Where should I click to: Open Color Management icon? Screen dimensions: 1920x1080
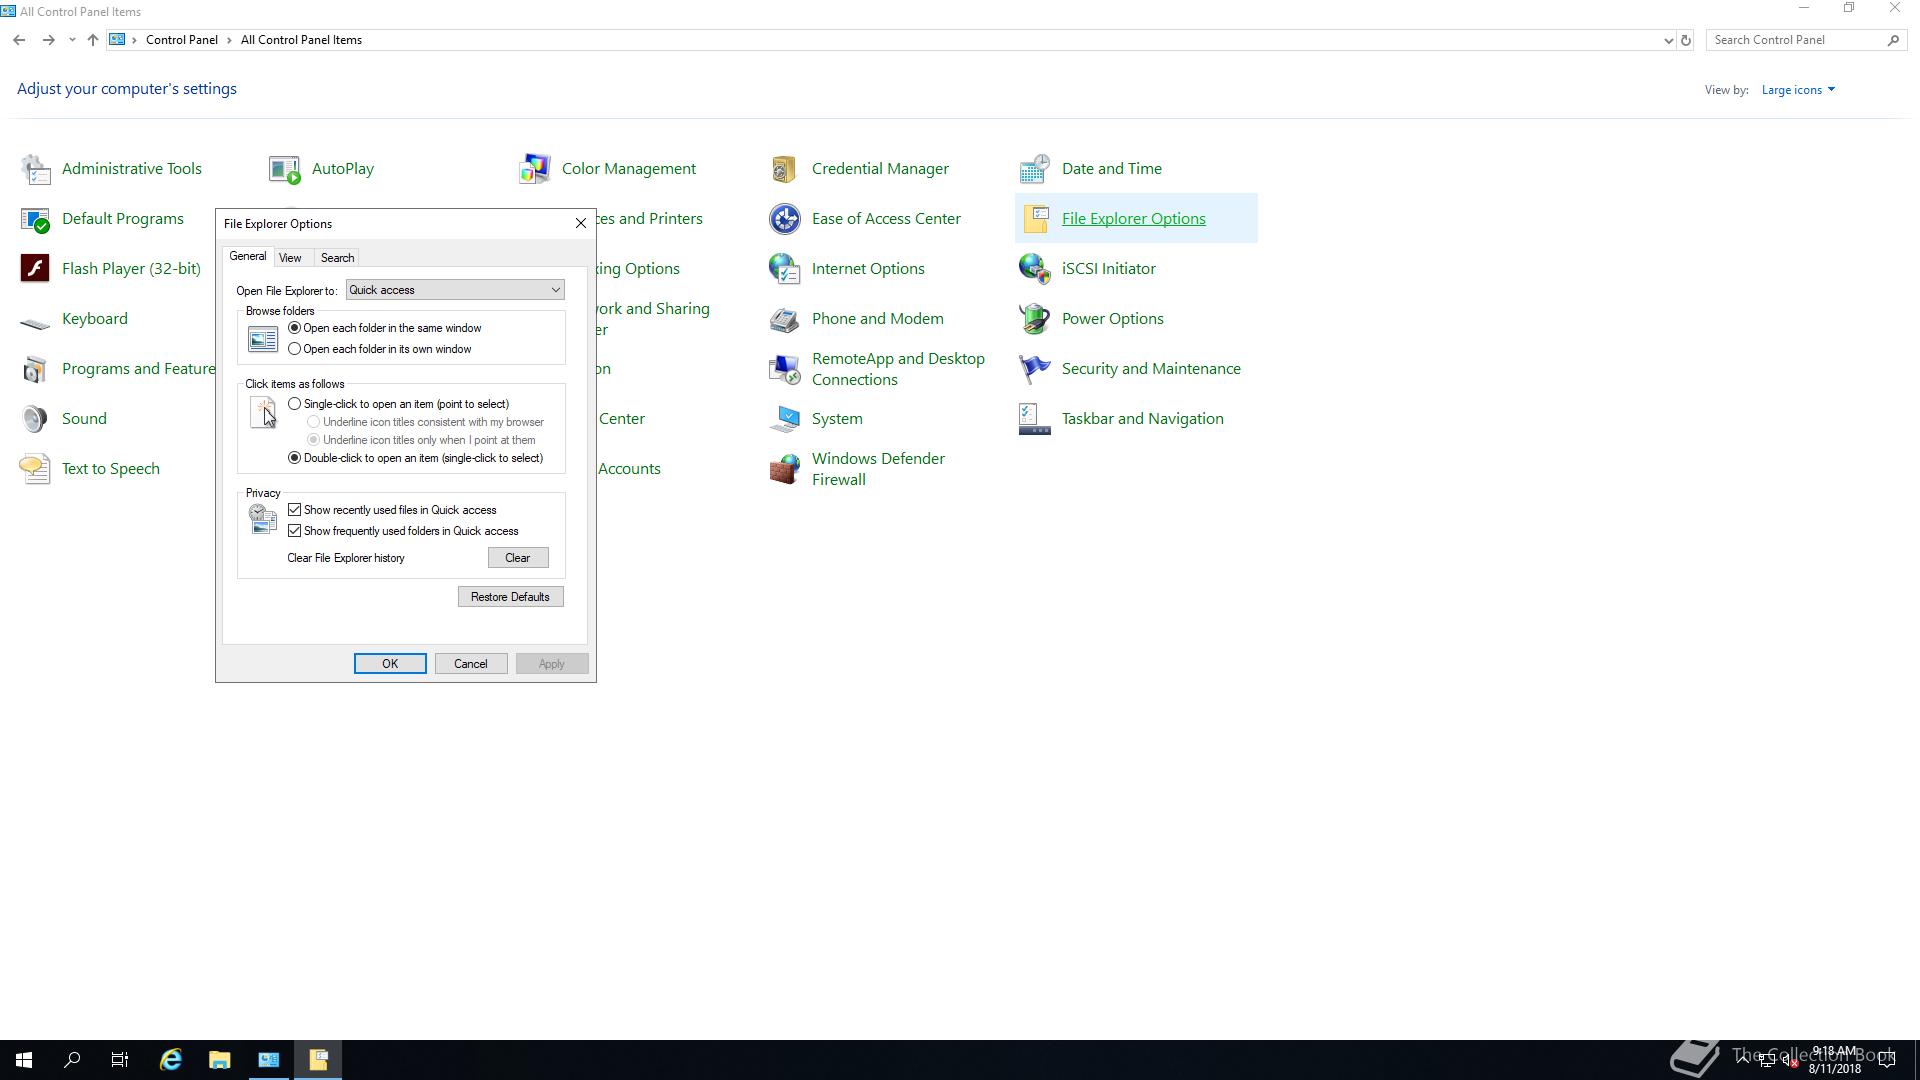pos(535,169)
